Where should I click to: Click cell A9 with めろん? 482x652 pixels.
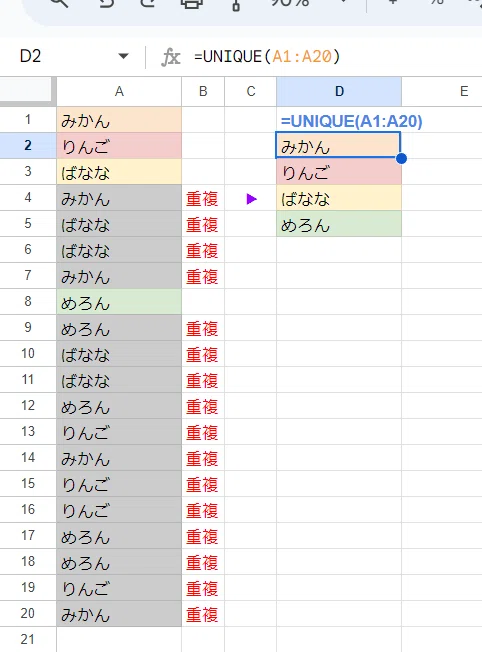pyautogui.click(x=119, y=327)
